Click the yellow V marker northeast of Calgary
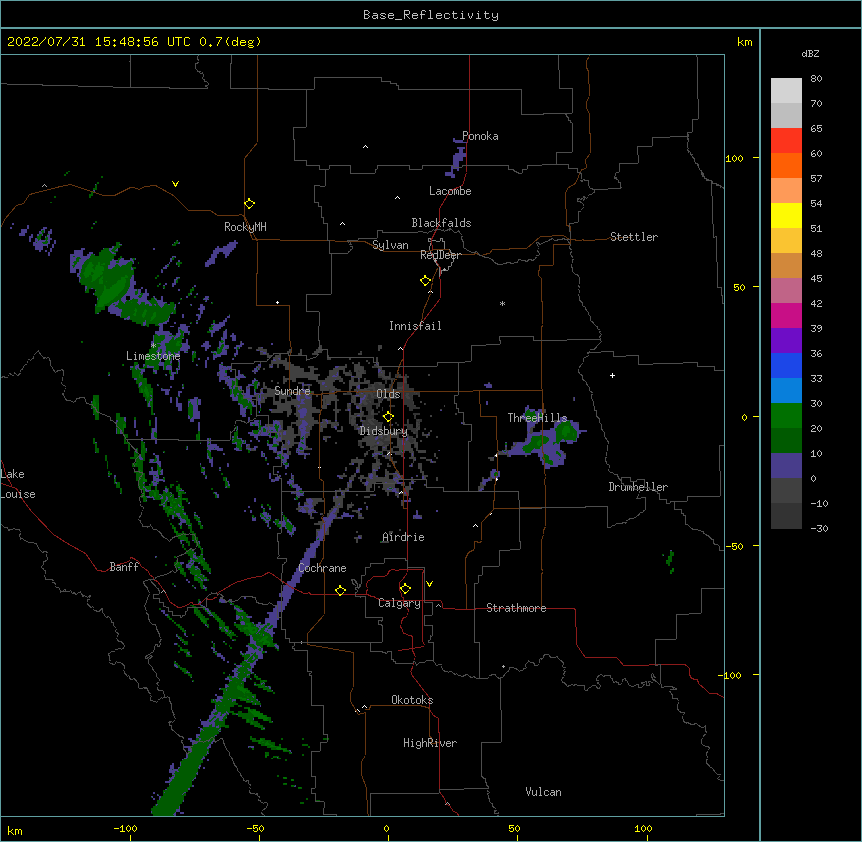This screenshot has width=862, height=842. [429, 584]
